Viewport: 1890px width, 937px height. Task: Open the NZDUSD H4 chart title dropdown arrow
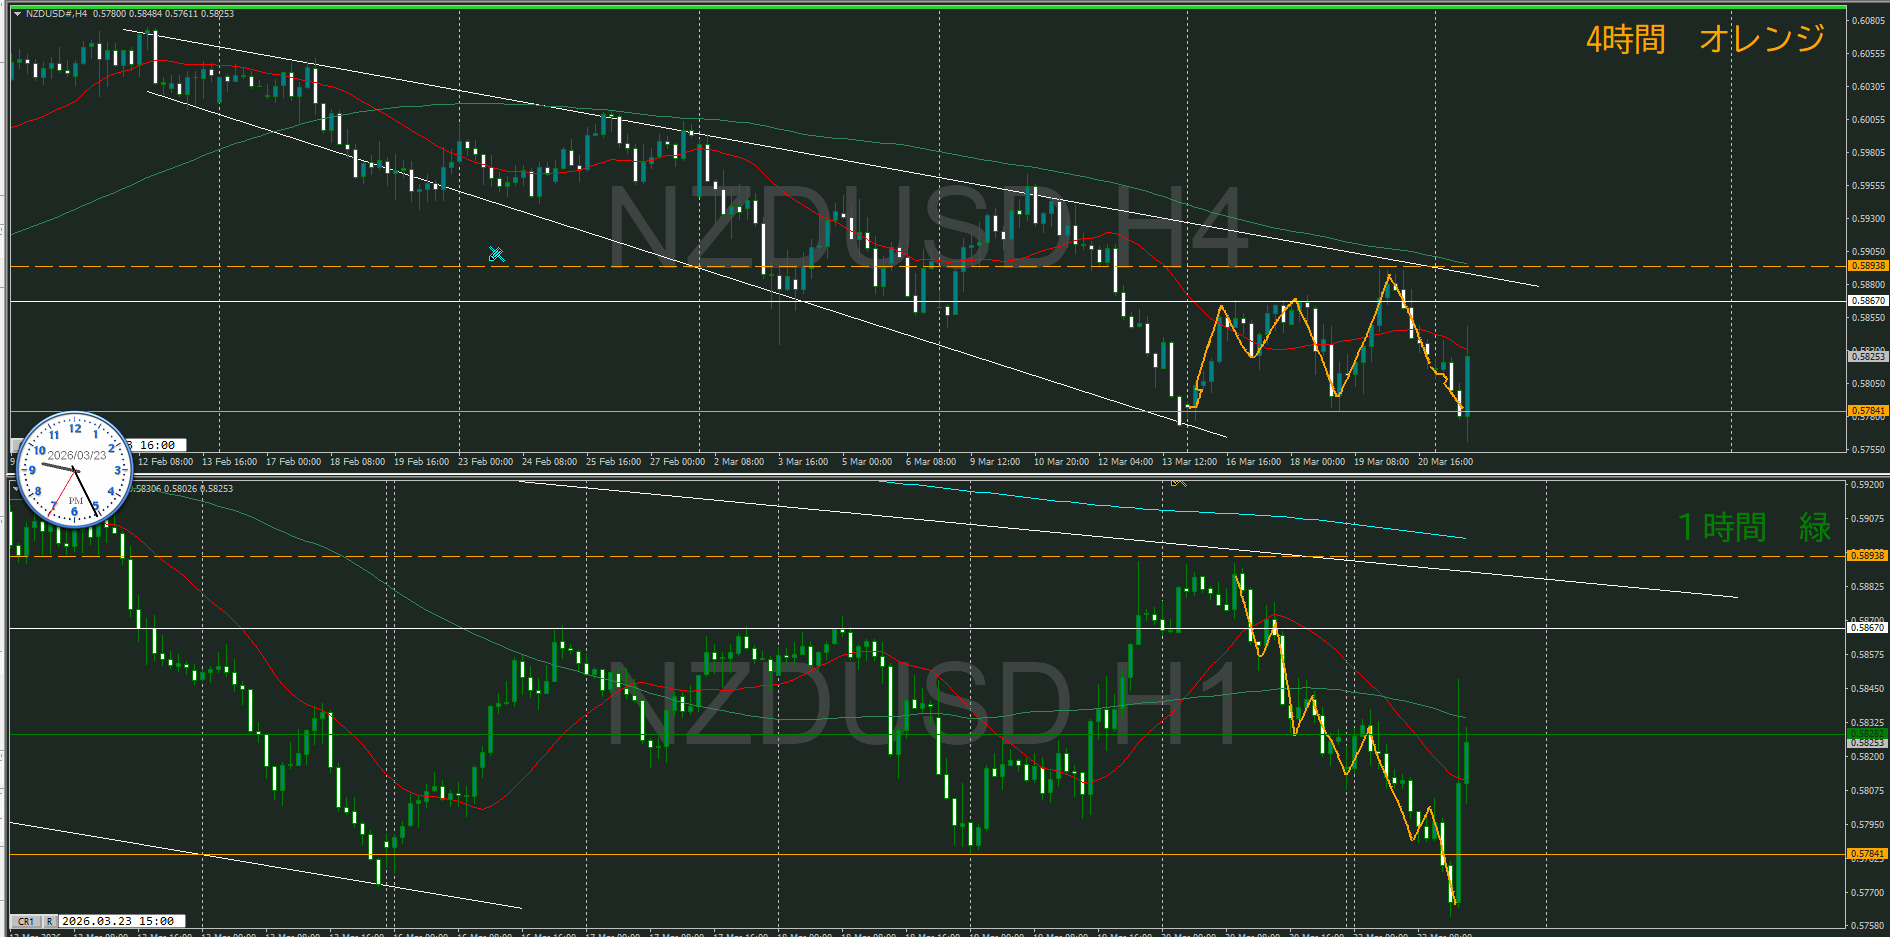coord(17,14)
